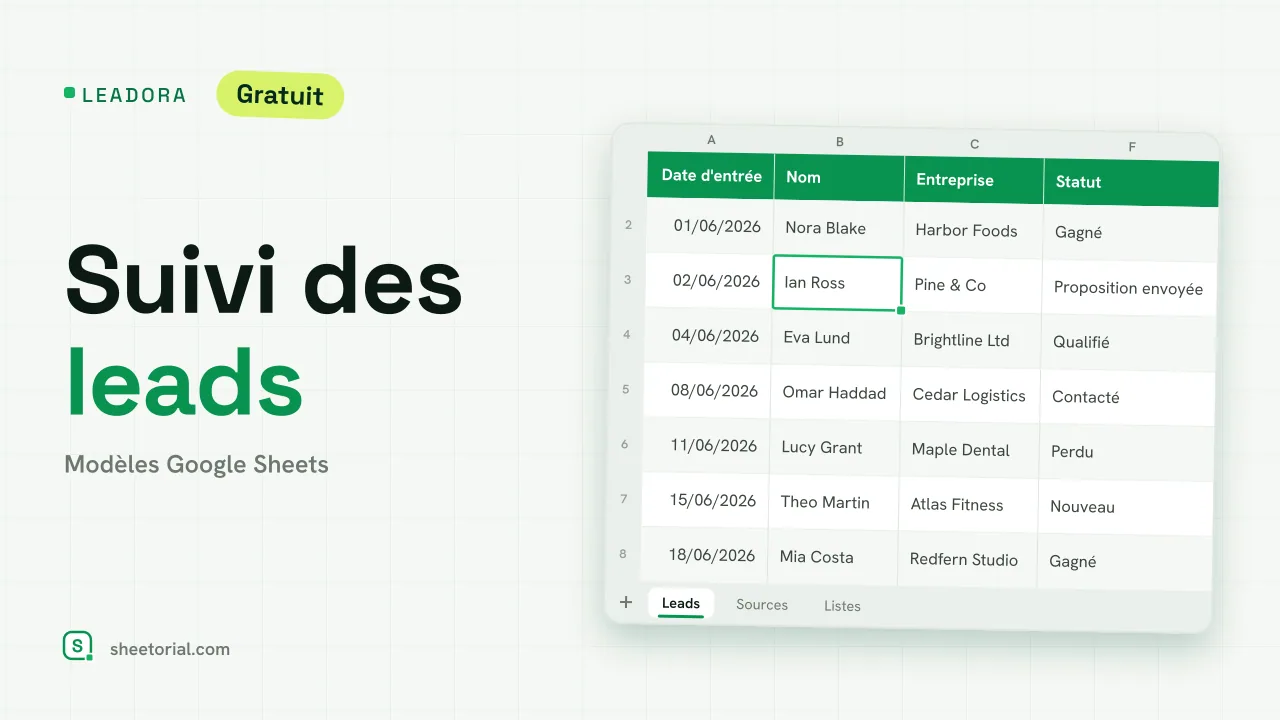Screen dimensions: 1280x720
Task: Select the Atlas Fitness cell
Action: (x=968, y=506)
